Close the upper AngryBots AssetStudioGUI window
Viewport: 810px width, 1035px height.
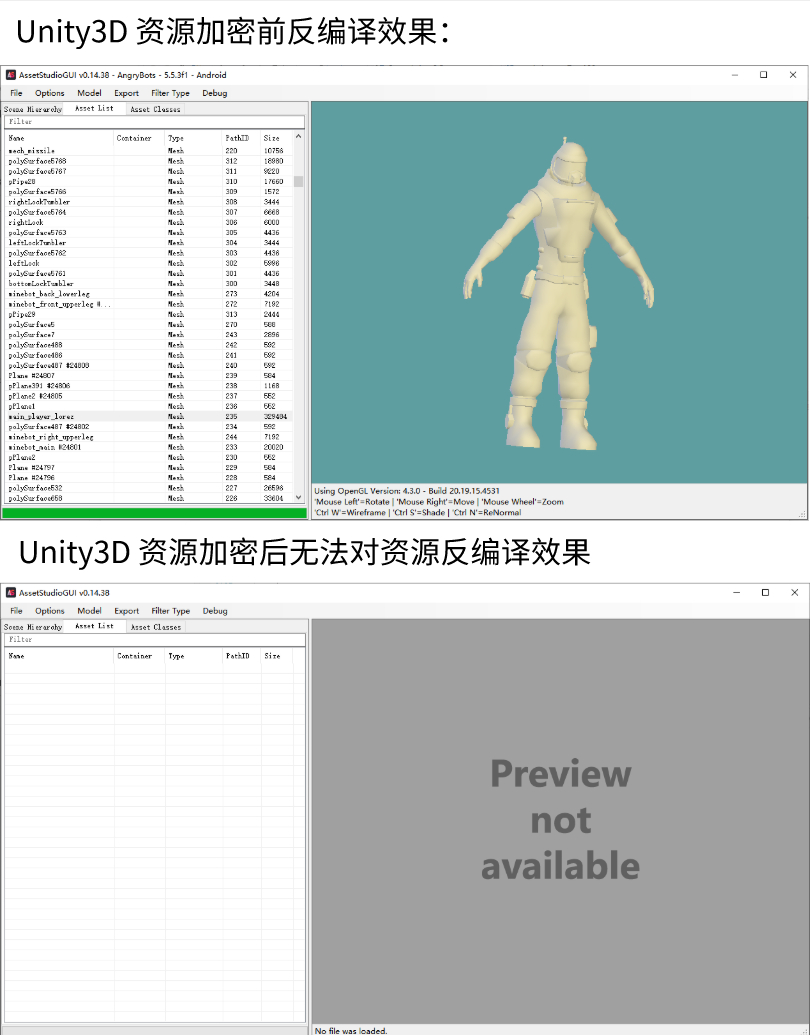coord(791,75)
